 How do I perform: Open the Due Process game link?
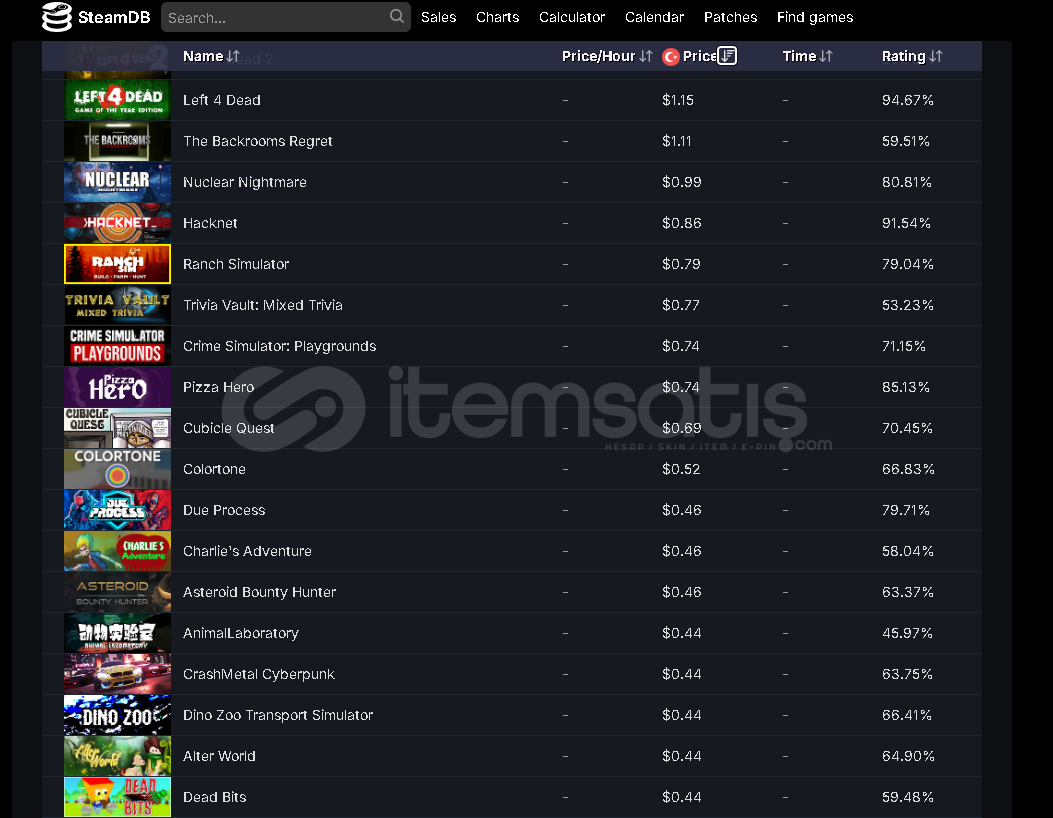pyautogui.click(x=224, y=510)
